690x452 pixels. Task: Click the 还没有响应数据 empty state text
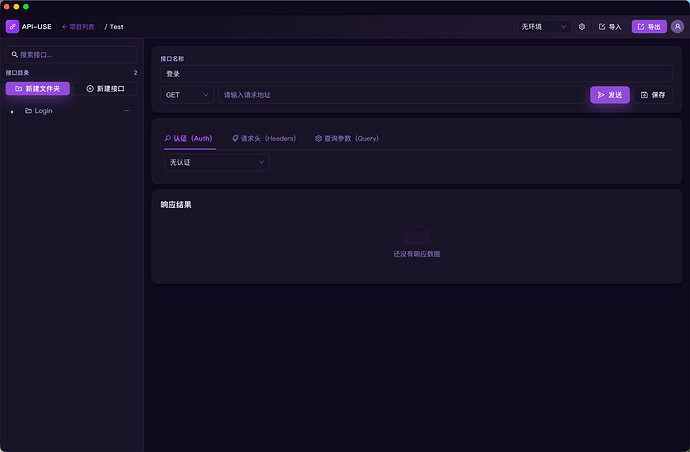click(417, 254)
